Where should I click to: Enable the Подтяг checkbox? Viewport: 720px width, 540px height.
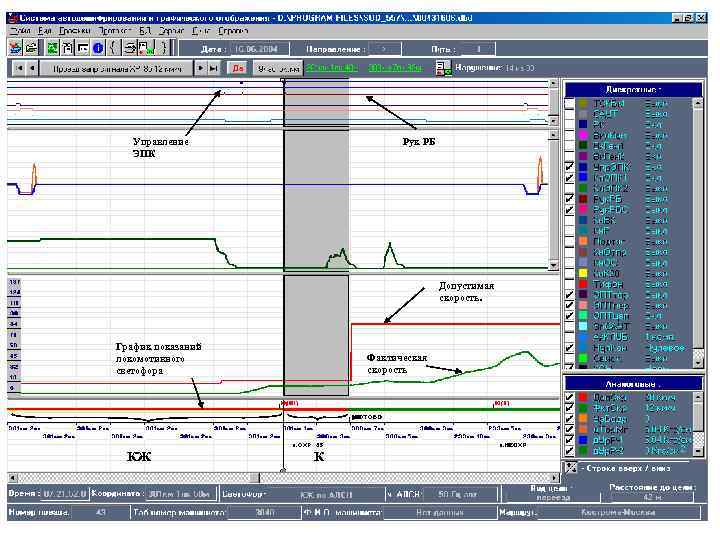(x=569, y=241)
